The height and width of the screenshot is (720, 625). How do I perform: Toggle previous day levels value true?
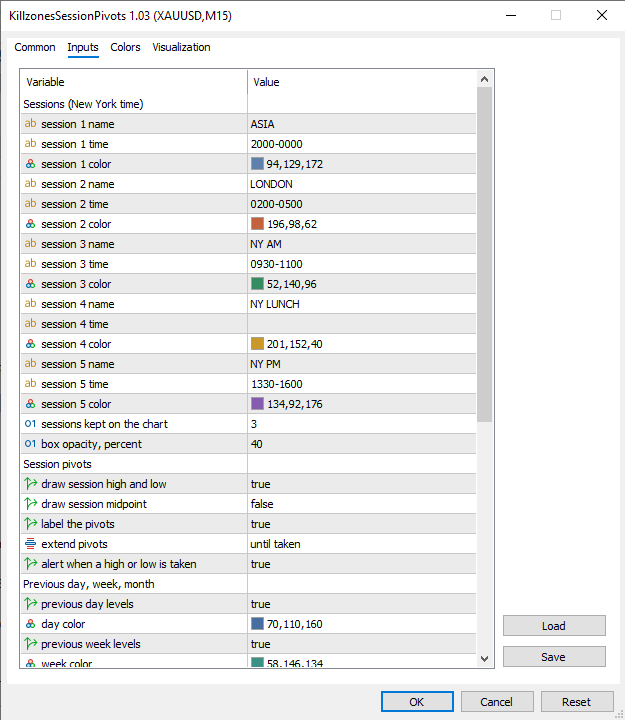point(361,604)
